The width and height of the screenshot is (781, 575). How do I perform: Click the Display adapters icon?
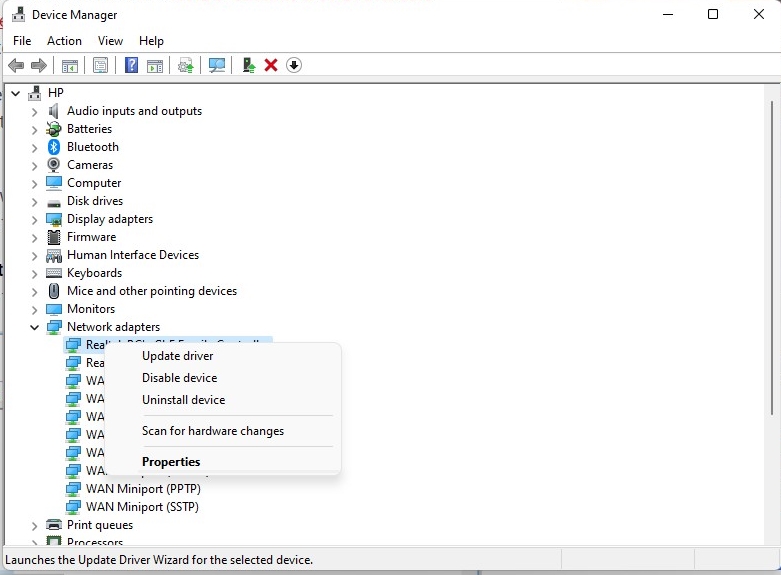[x=54, y=219]
